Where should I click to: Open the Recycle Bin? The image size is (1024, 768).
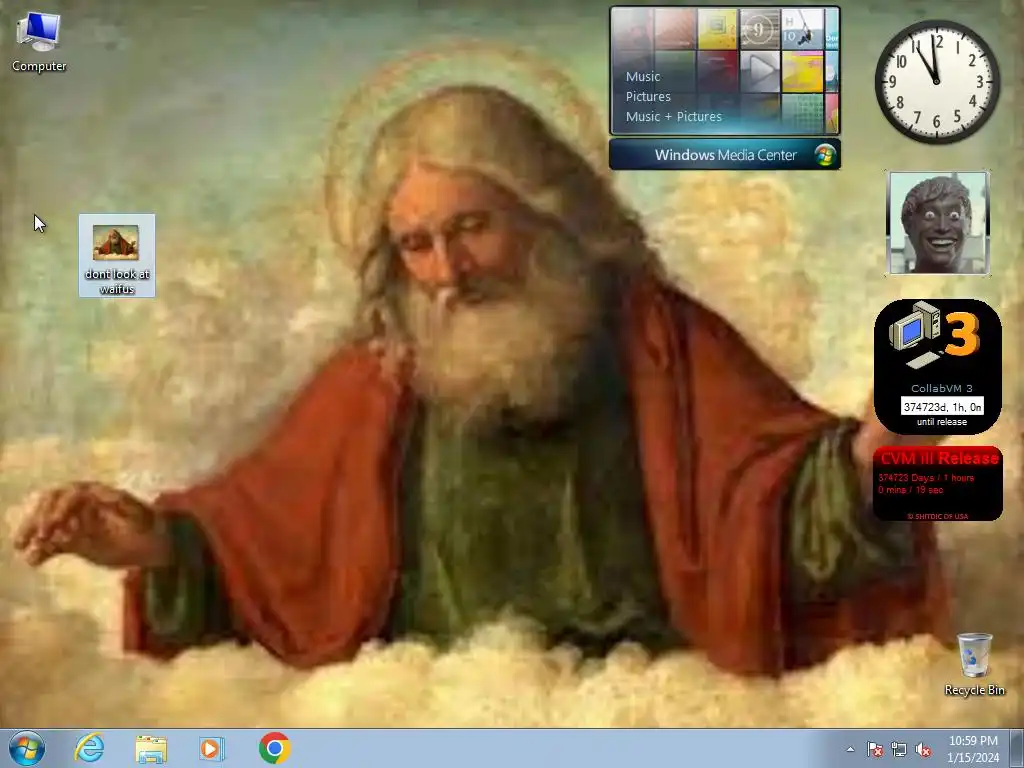tap(974, 664)
